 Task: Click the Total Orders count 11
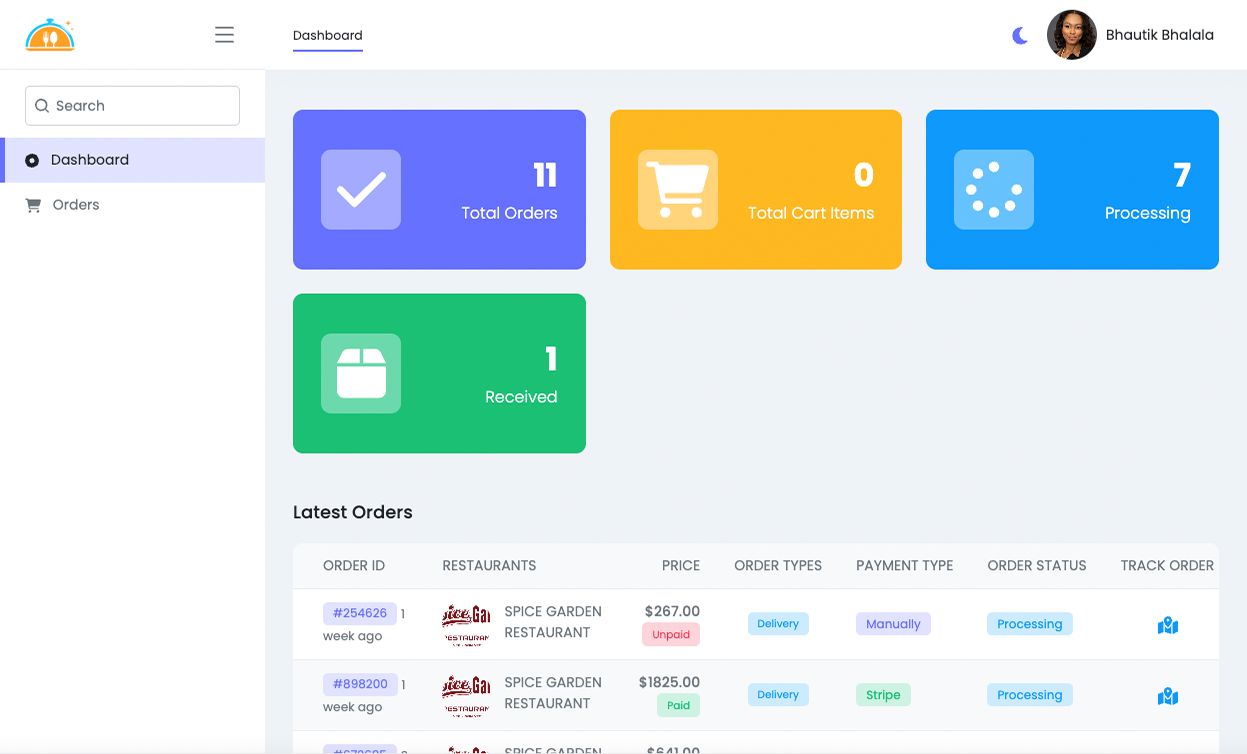[545, 175]
